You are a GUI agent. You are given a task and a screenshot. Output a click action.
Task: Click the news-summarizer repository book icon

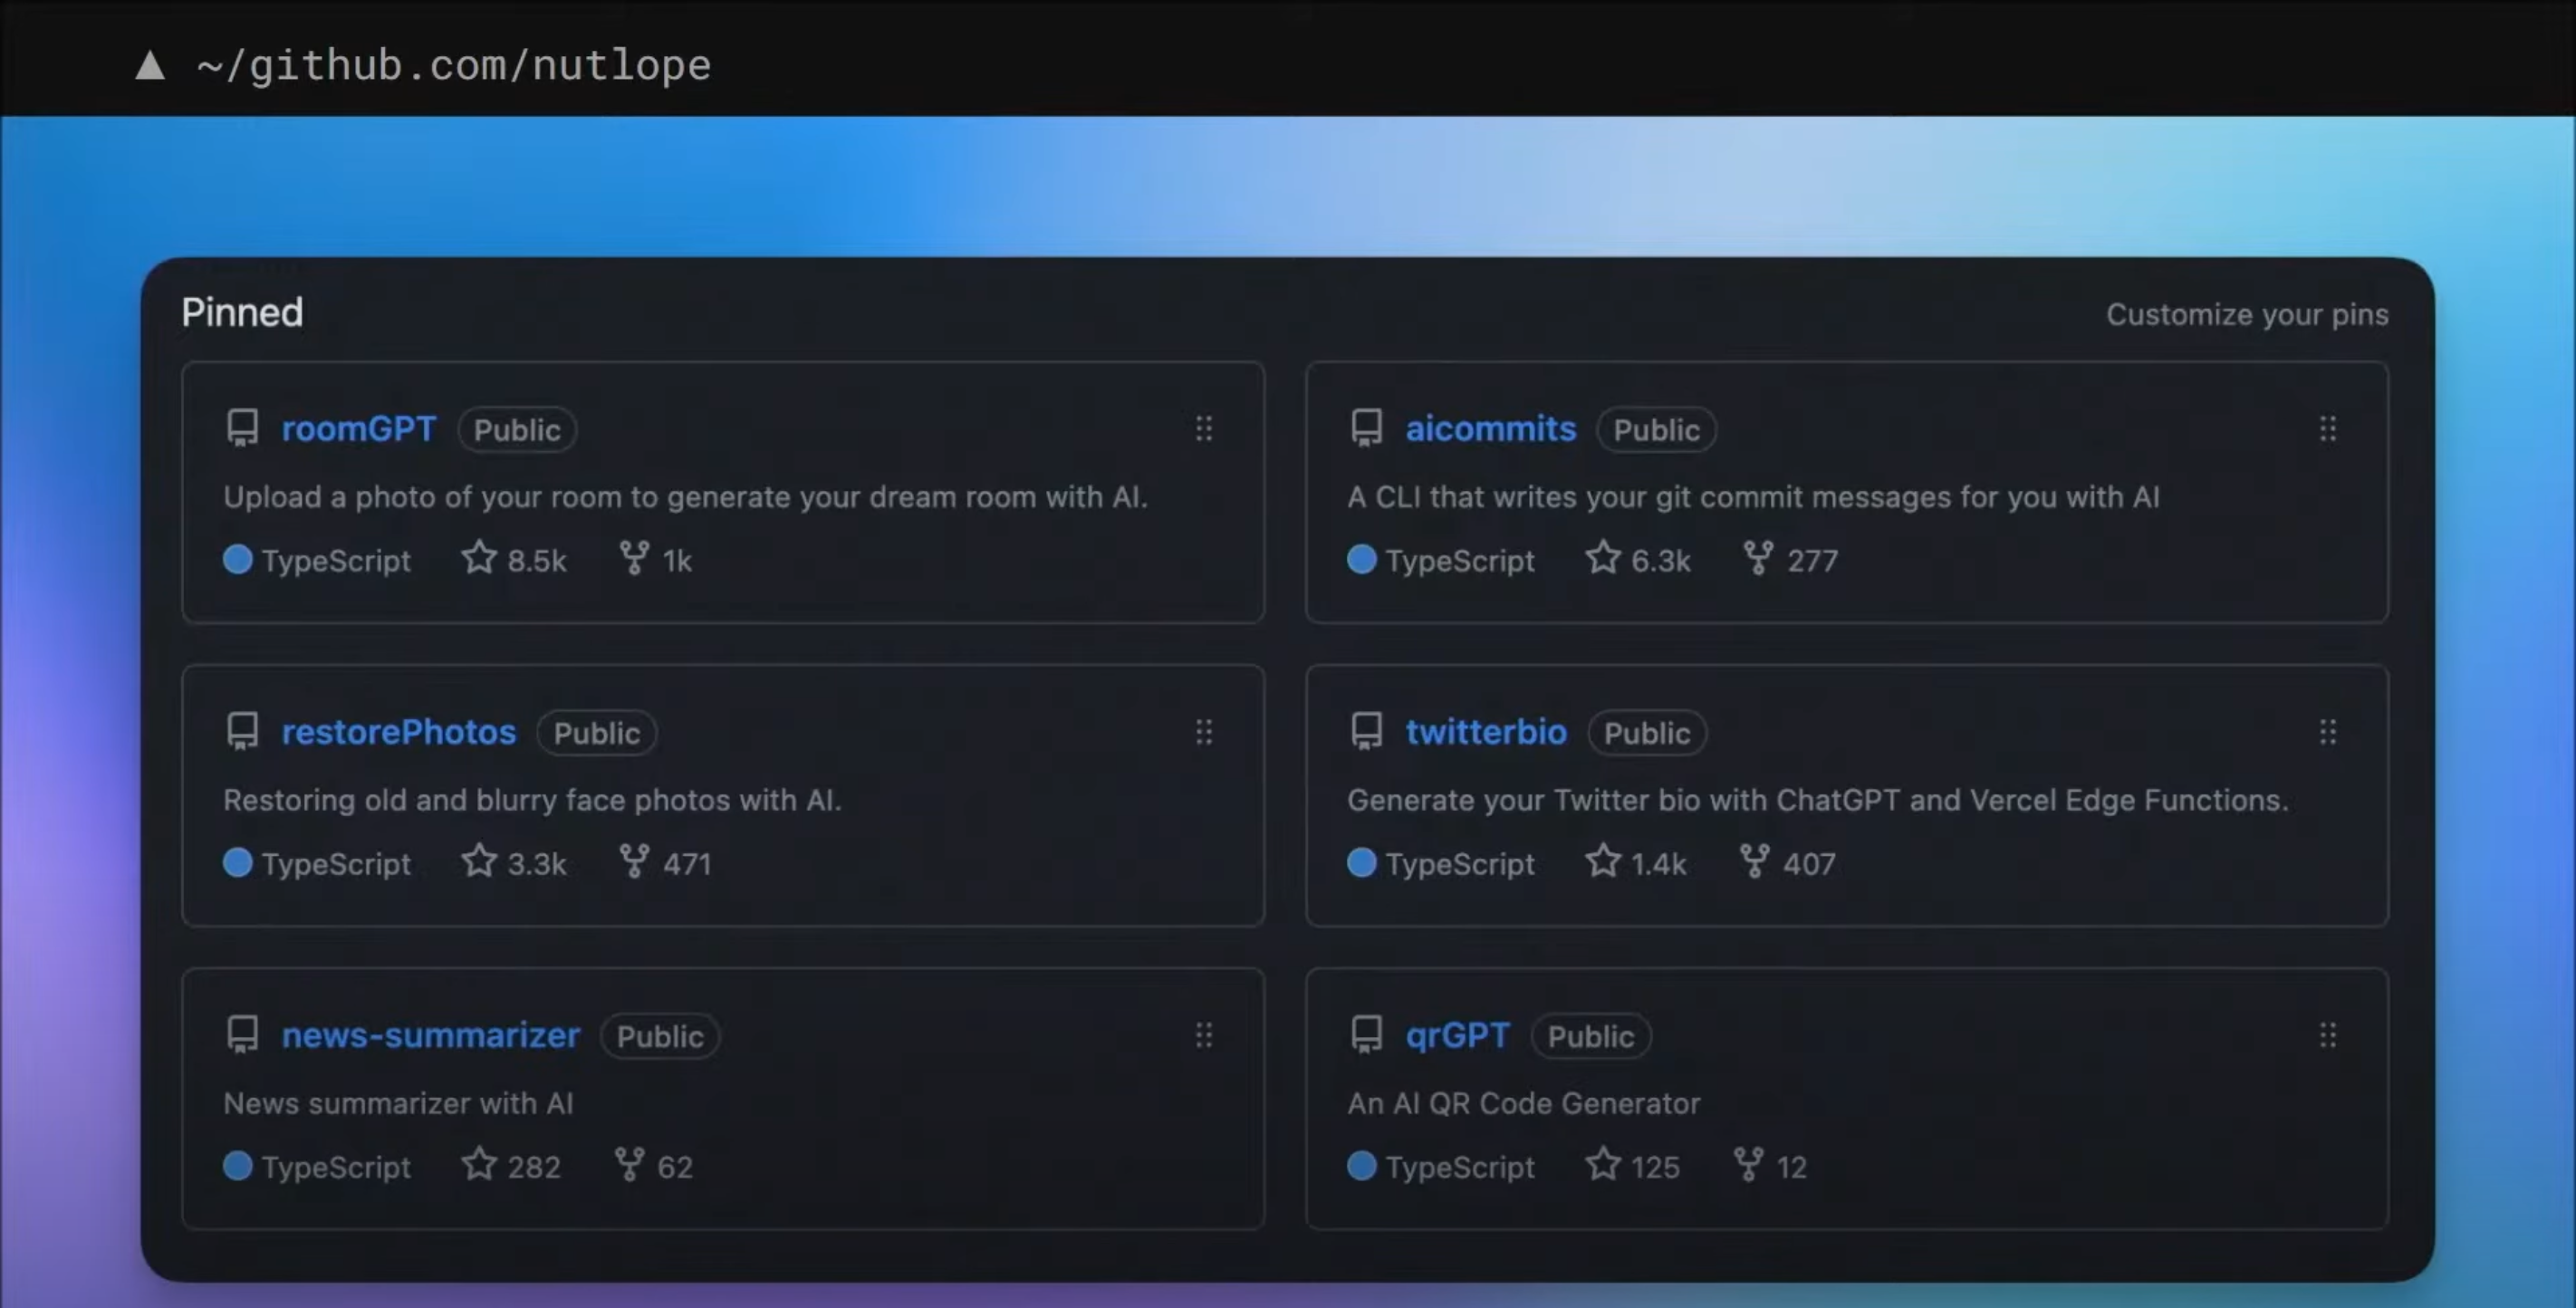[x=242, y=1034]
